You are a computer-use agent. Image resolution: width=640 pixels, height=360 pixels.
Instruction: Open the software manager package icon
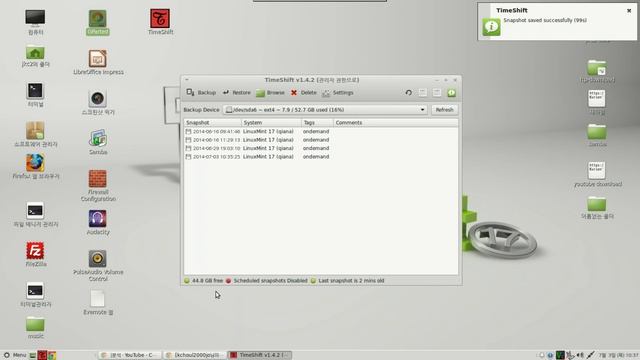[35, 134]
